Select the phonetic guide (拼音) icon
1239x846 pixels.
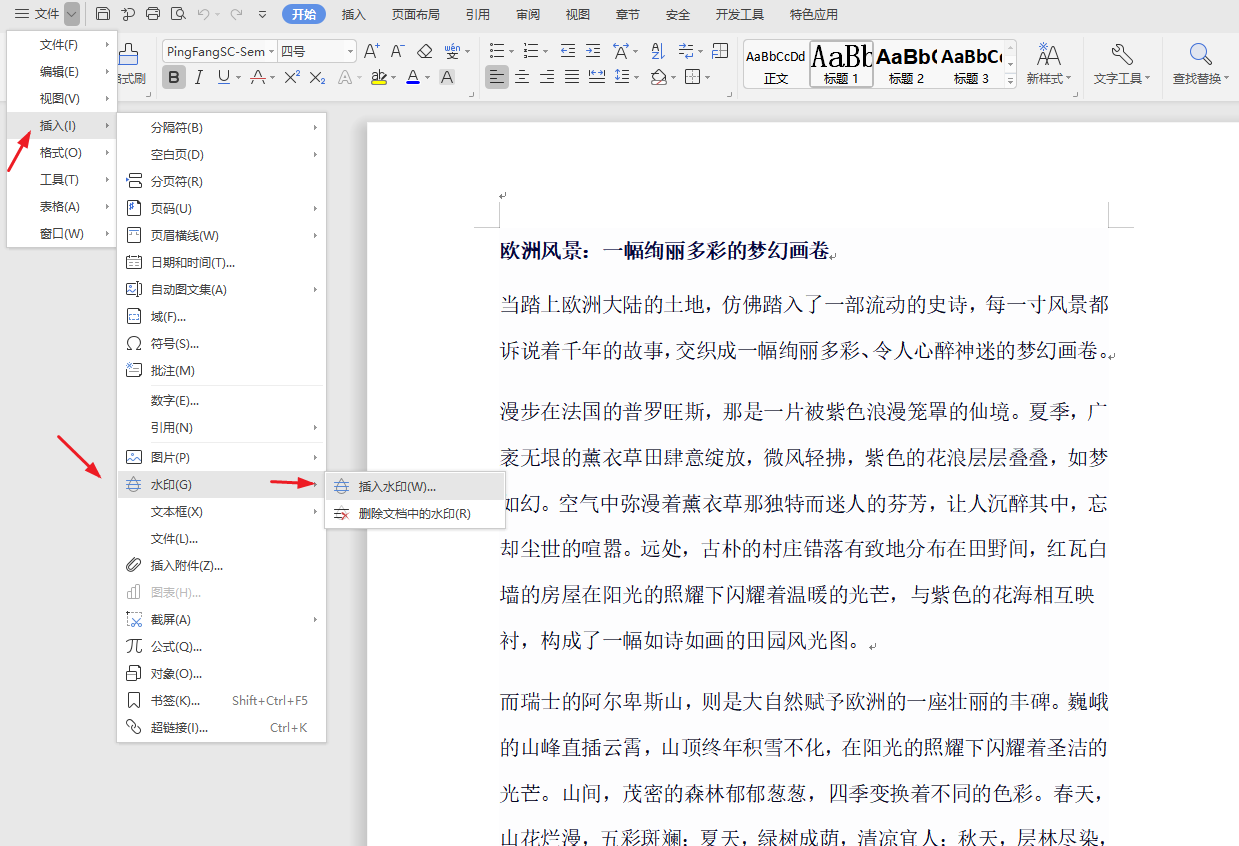coord(452,50)
